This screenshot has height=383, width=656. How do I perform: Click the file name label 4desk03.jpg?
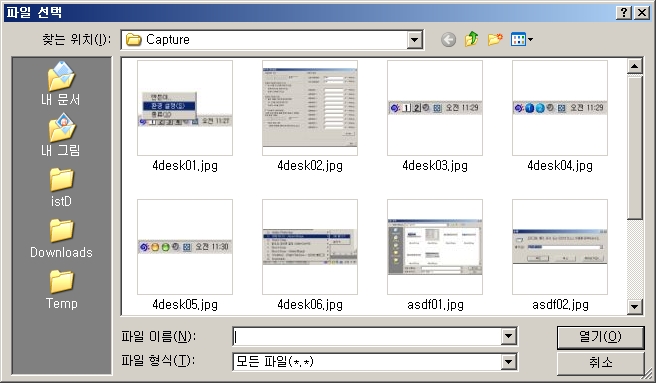point(435,166)
